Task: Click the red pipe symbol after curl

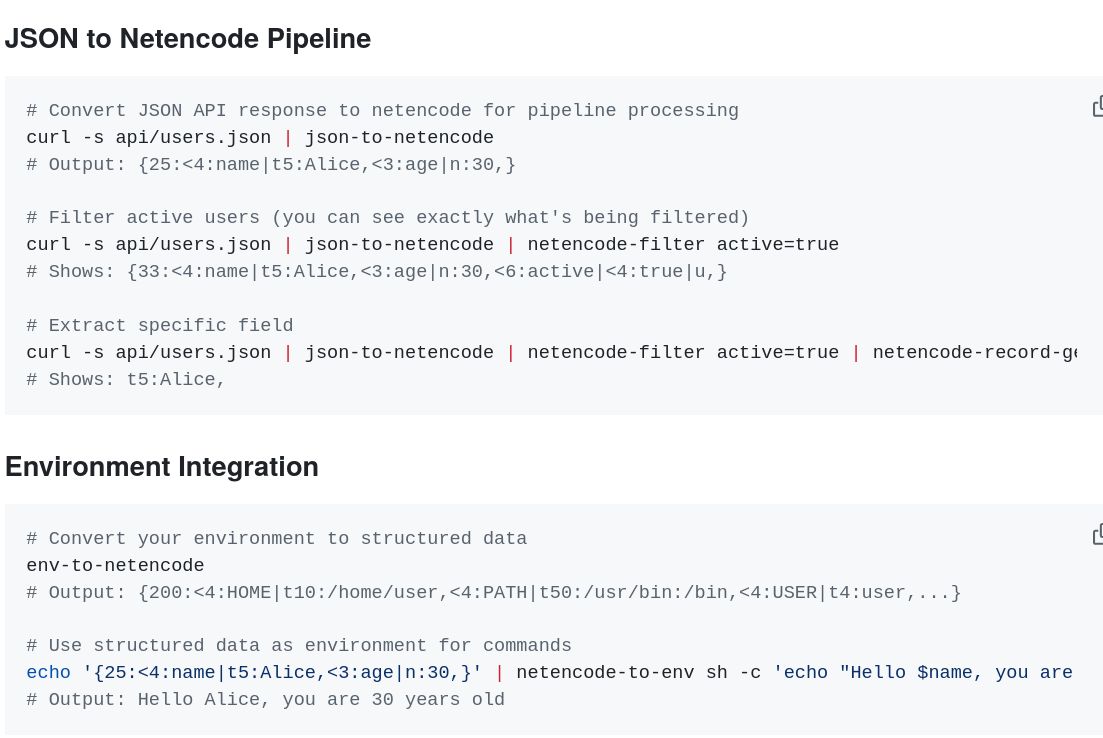Action: [288, 138]
